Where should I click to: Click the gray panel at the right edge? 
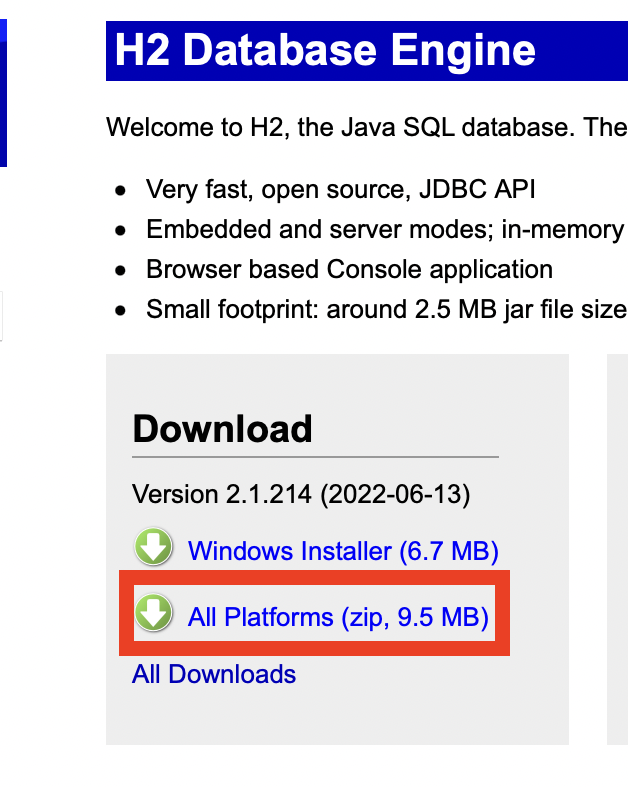pos(617,550)
